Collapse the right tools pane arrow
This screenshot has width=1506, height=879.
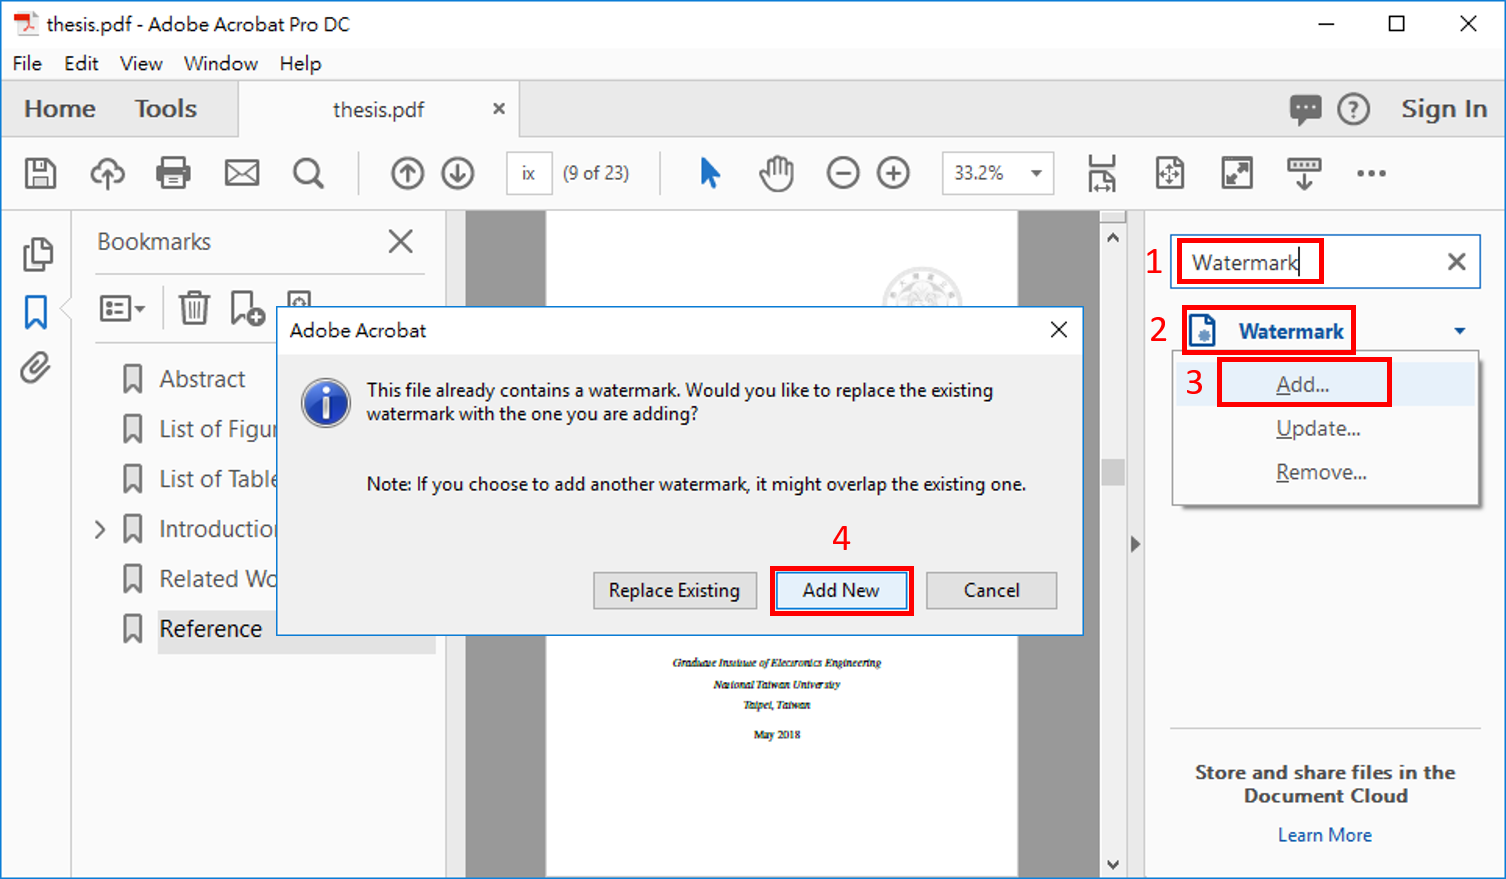tap(1135, 545)
